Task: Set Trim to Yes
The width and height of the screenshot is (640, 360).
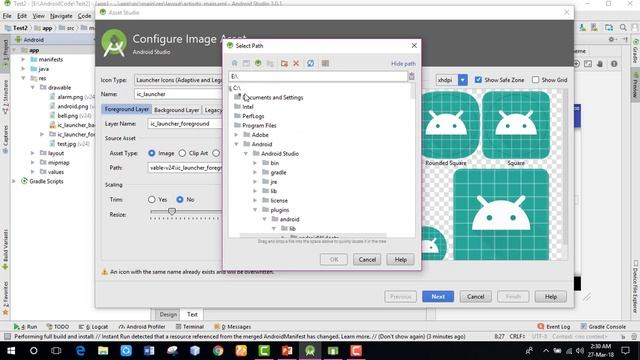Action: [152, 200]
